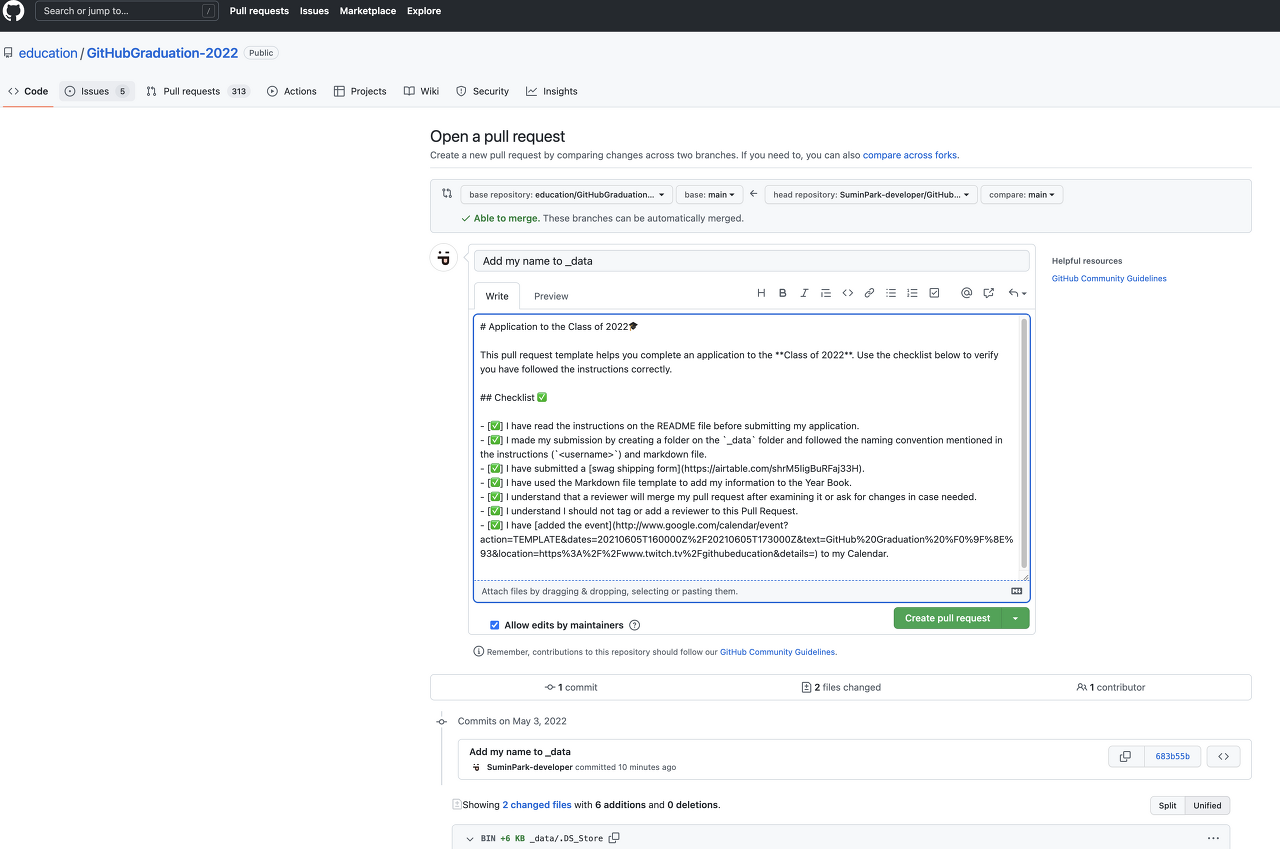
Task: Click the compare branches switch icon
Action: click(447, 194)
